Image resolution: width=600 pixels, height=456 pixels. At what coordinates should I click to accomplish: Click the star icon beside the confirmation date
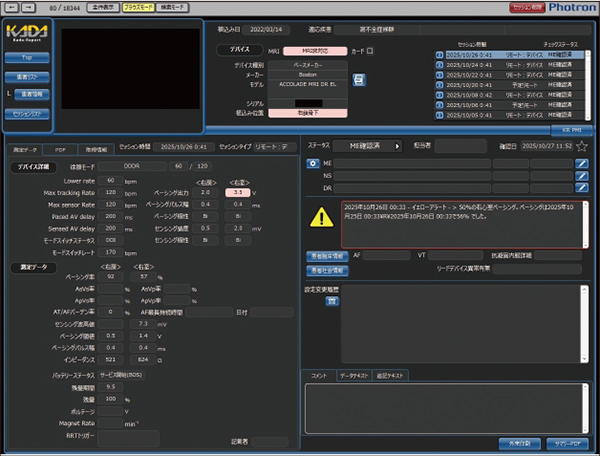[582, 146]
